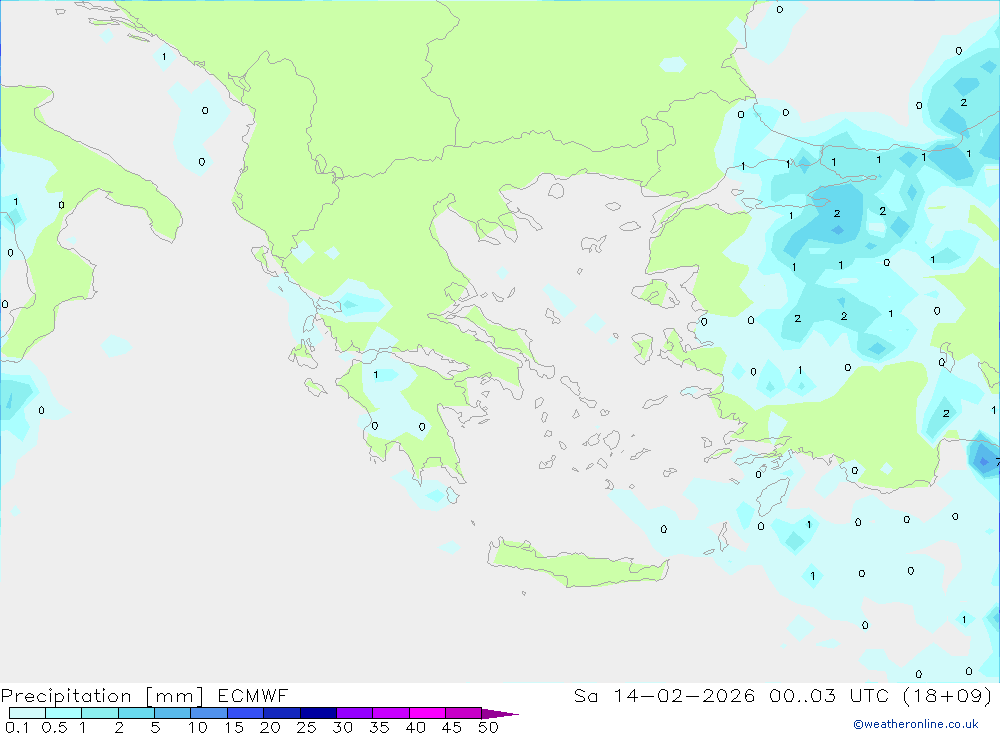This screenshot has width=1000, height=733.
Task: Click the 'Sa 14-02-2026' date text
Action: pos(664,695)
